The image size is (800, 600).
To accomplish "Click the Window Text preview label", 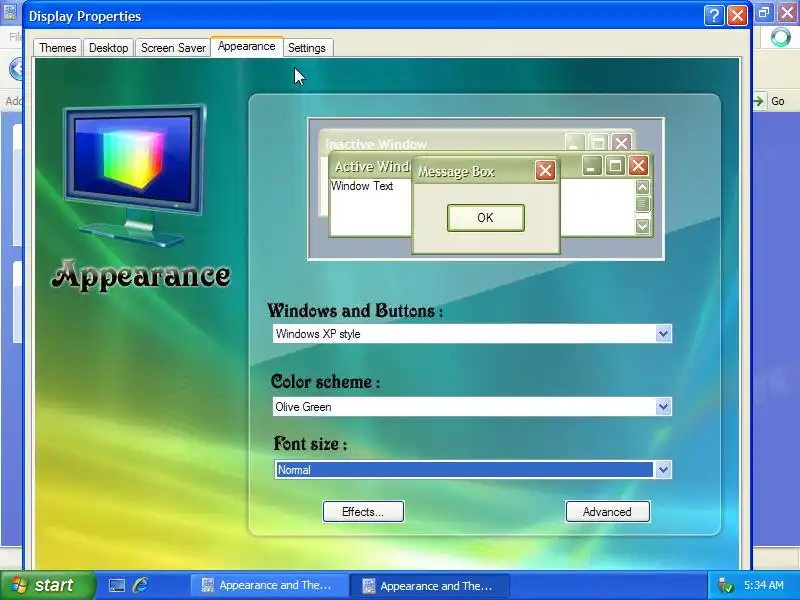I will 362,186.
